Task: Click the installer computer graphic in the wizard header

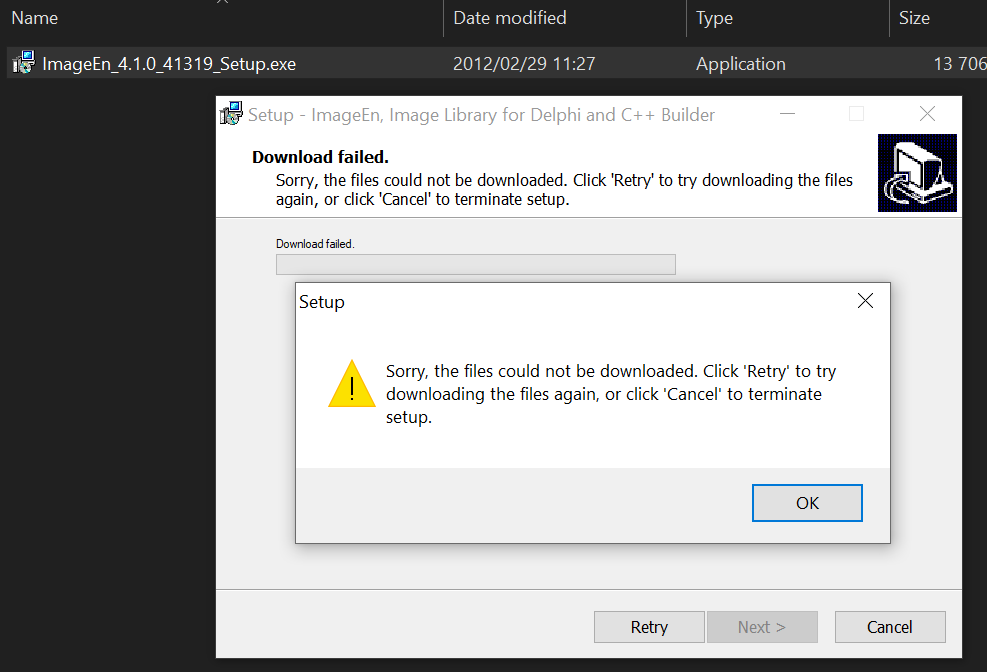Action: pos(917,173)
